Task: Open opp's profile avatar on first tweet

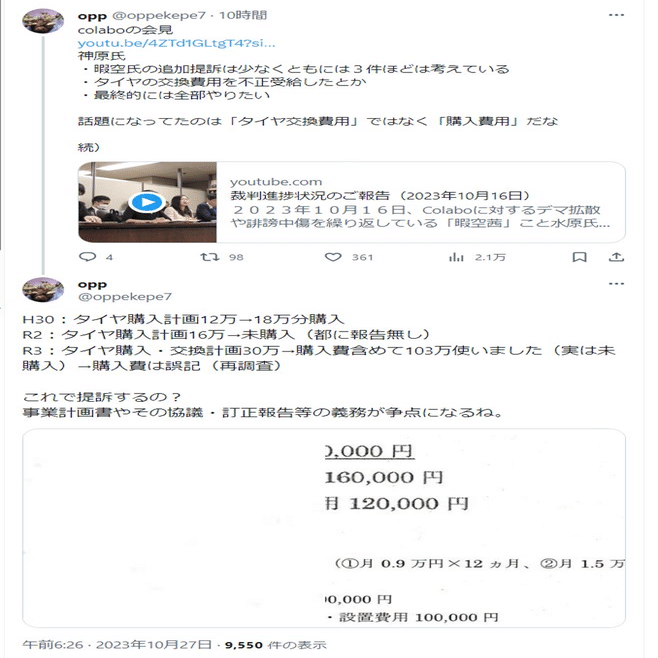Action: click(x=43, y=20)
